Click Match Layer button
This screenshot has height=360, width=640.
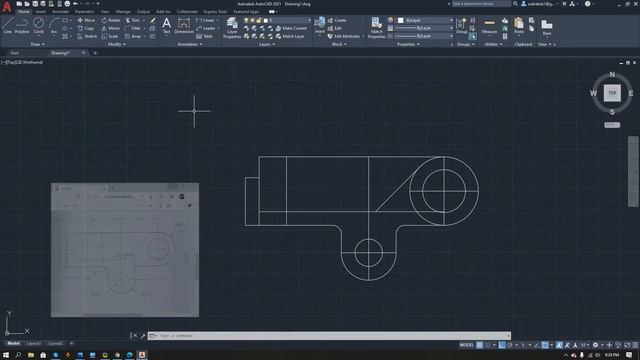(290, 36)
